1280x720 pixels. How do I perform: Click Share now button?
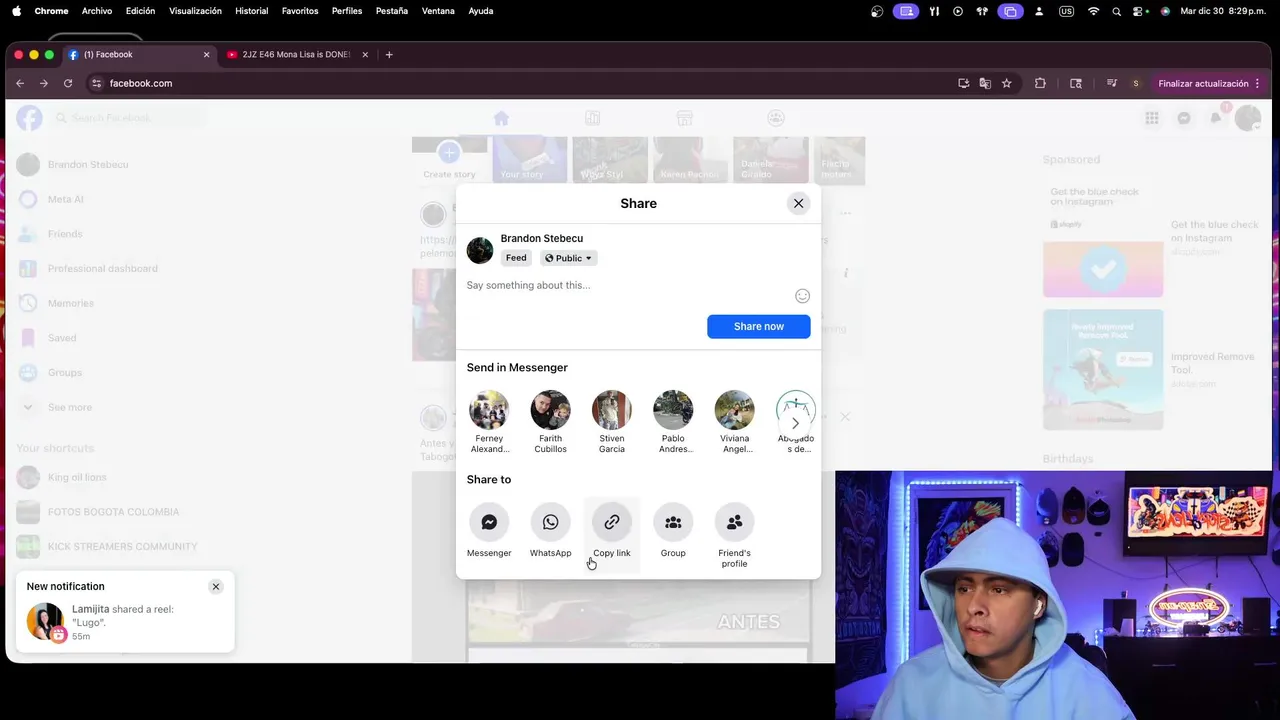point(759,326)
